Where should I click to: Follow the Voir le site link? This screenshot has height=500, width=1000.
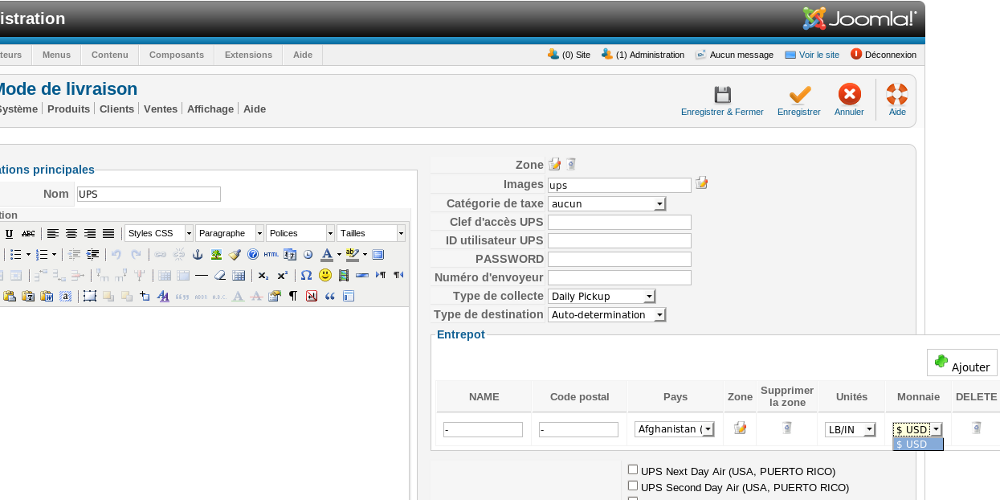812,55
